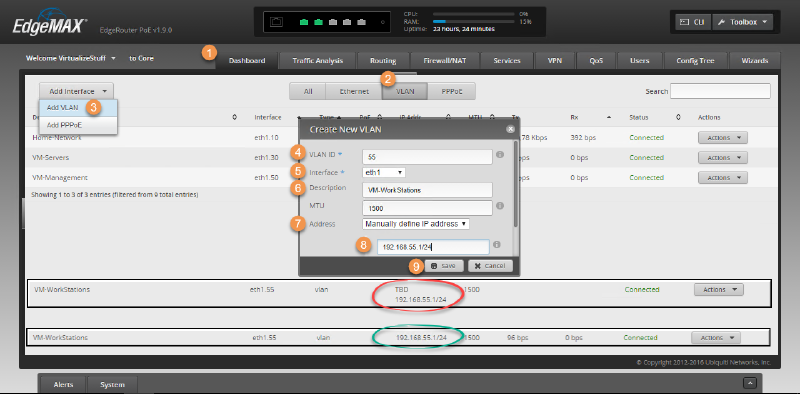The height and width of the screenshot is (394, 800).
Task: Choose Add VLAN from the menu
Action: (x=79, y=107)
